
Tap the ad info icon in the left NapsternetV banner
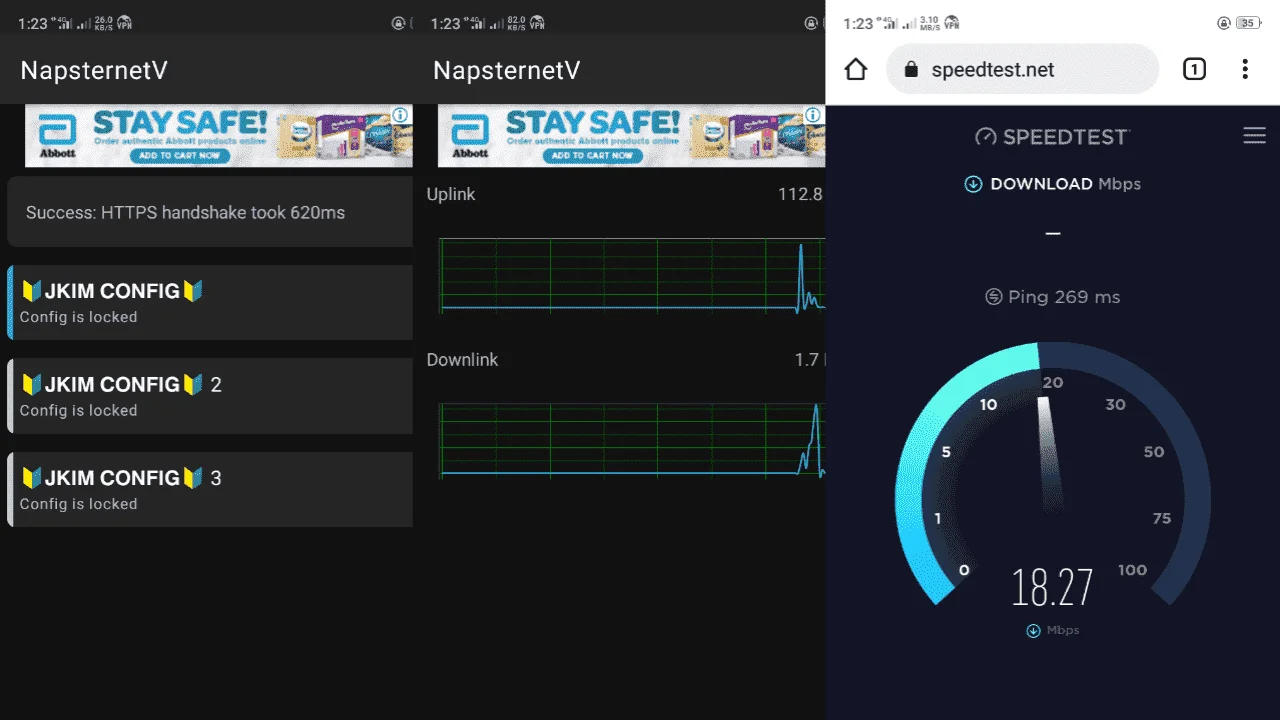[401, 115]
